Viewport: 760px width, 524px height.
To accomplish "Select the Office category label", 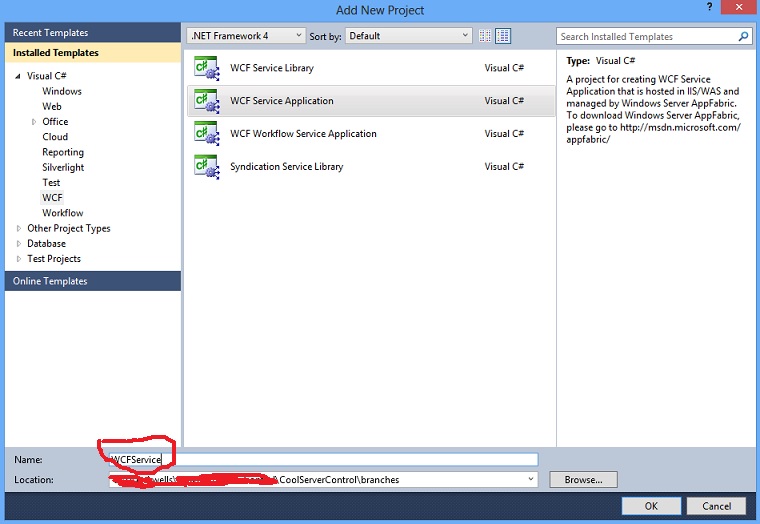I will (55, 122).
